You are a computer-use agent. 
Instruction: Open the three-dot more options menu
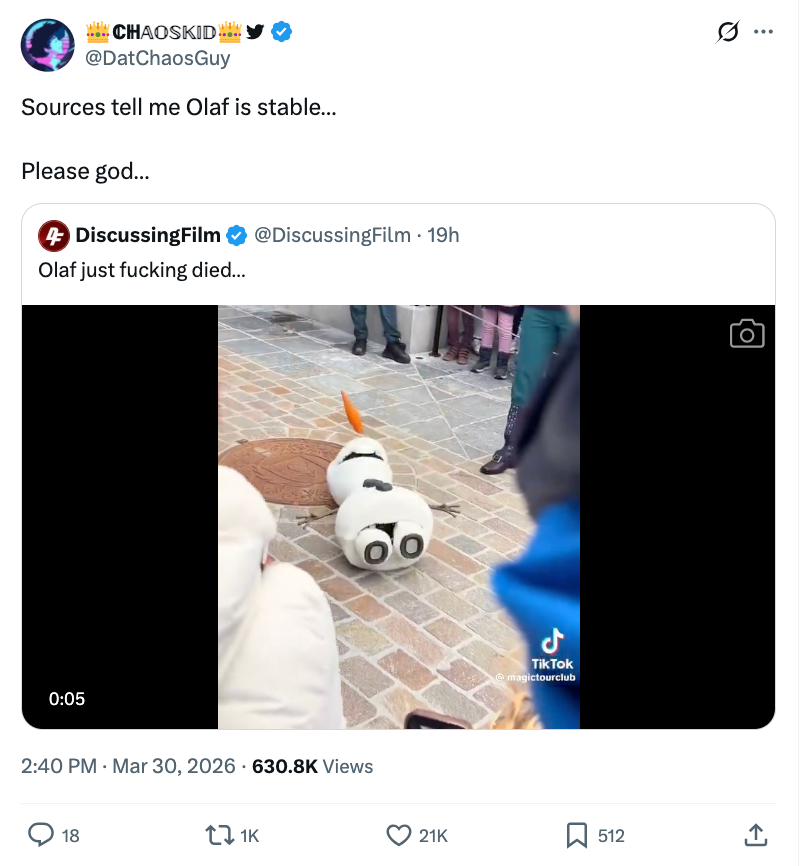pos(764,32)
